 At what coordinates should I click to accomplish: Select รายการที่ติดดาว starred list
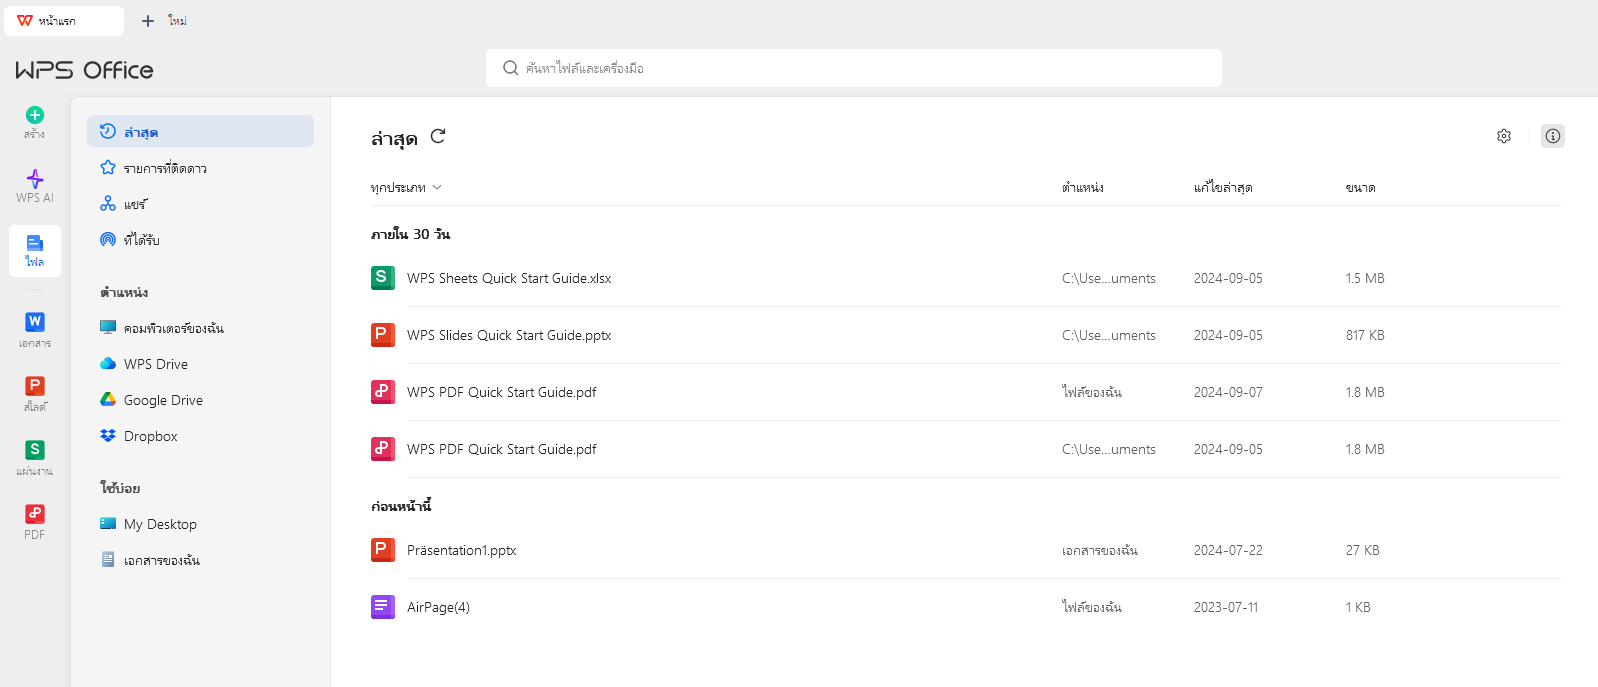tap(200, 167)
